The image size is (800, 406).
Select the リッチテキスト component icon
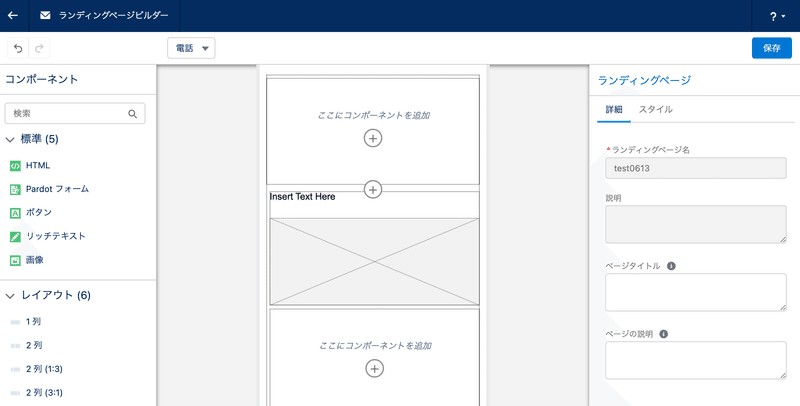pos(15,237)
